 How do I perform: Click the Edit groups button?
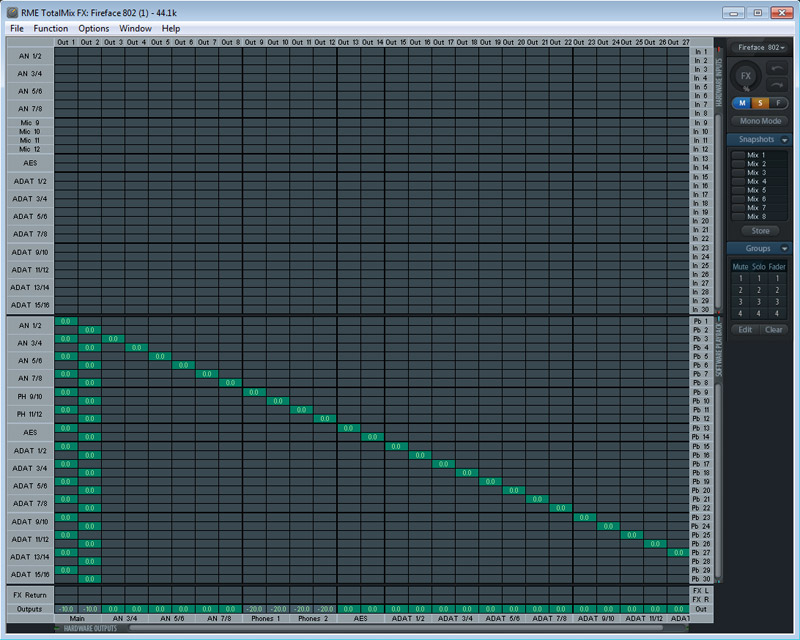(745, 330)
